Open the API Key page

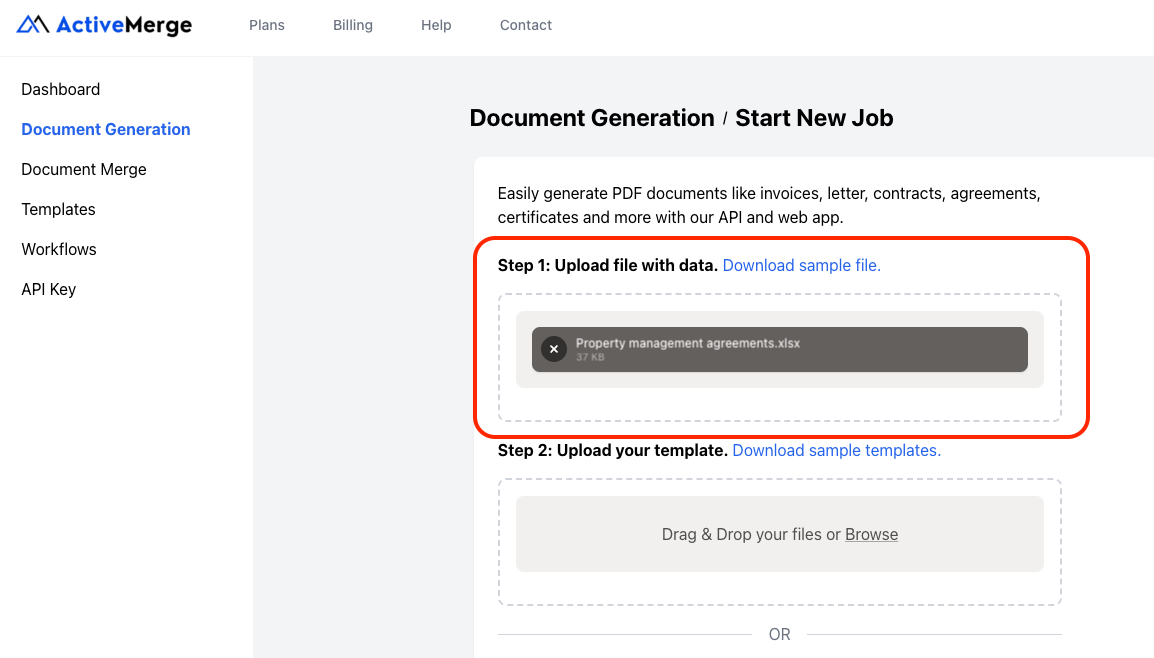tap(48, 289)
